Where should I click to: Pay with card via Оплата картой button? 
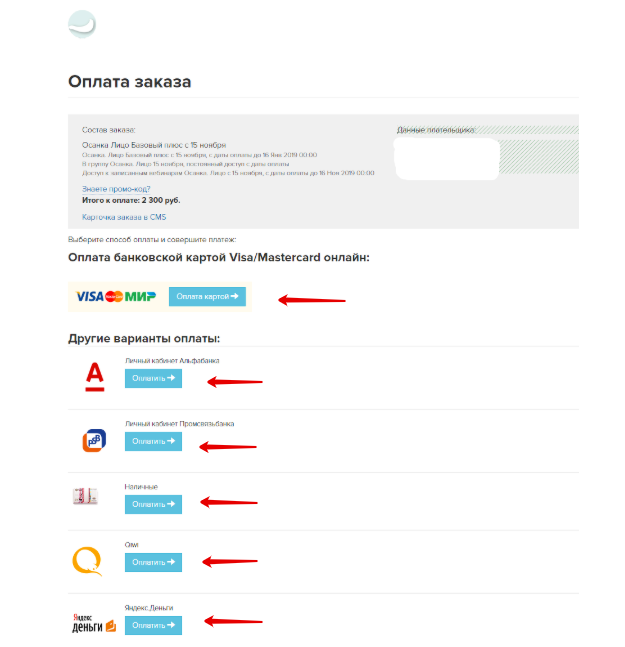point(207,297)
